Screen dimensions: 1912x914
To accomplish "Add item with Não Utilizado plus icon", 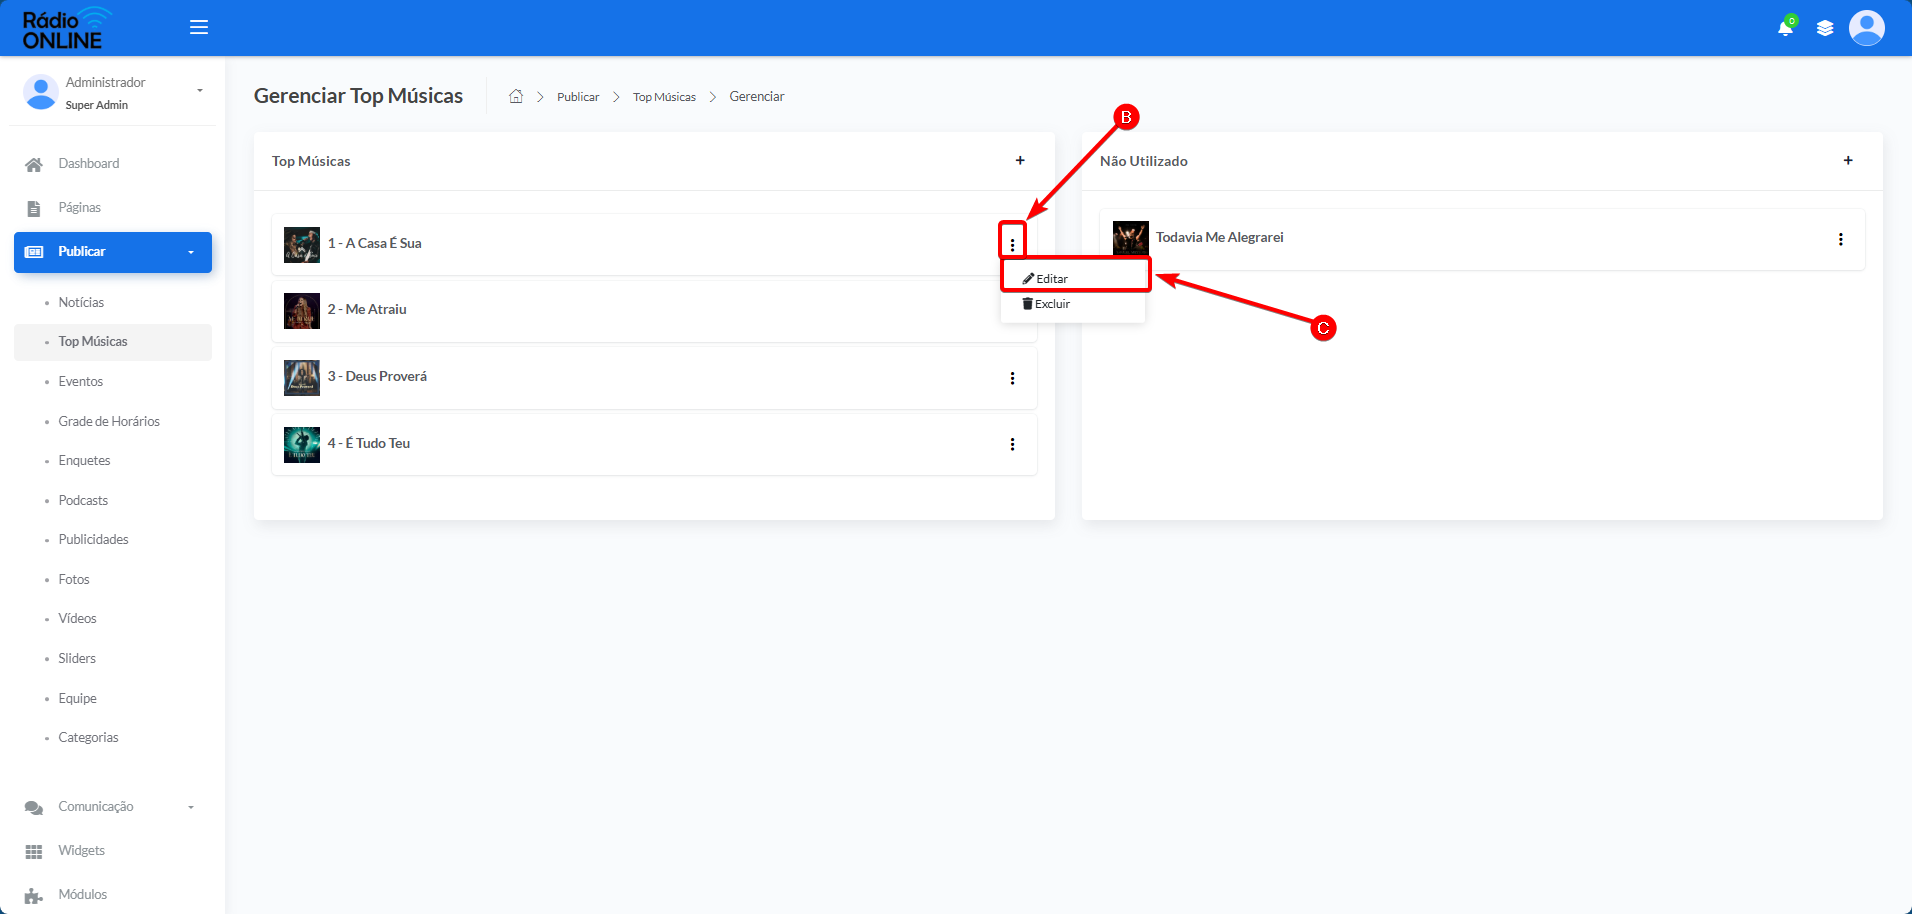I will pyautogui.click(x=1848, y=160).
